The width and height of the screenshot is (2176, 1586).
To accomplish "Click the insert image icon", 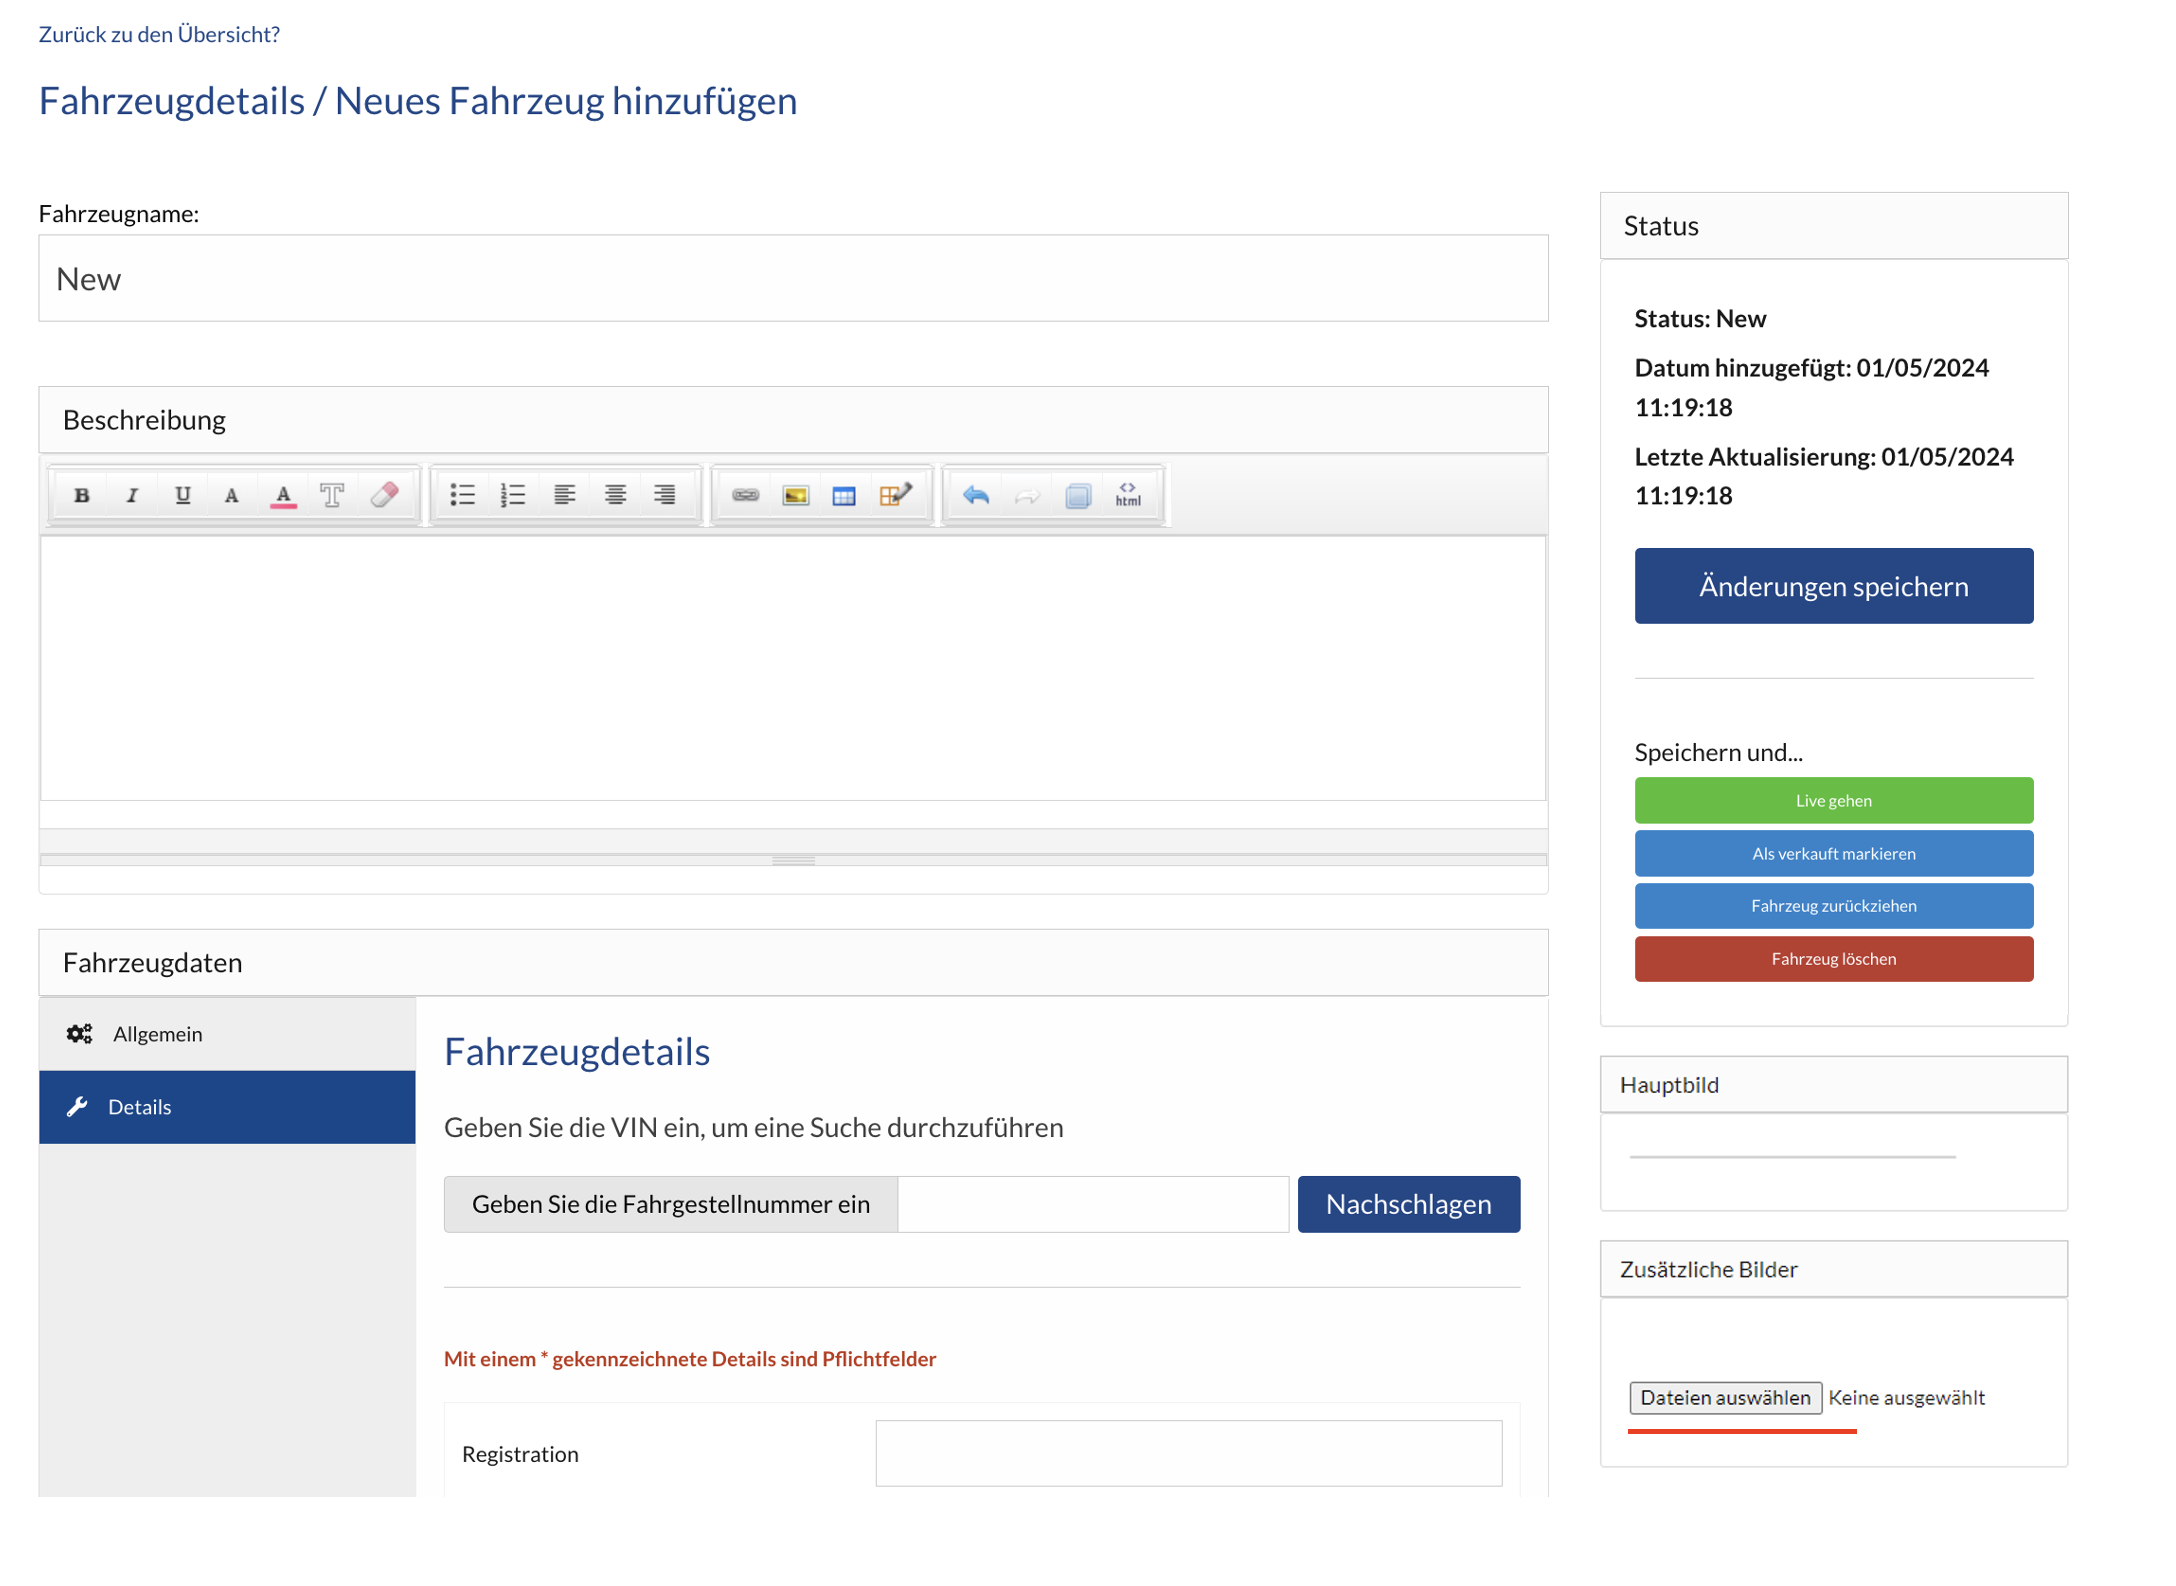I will 795,495.
